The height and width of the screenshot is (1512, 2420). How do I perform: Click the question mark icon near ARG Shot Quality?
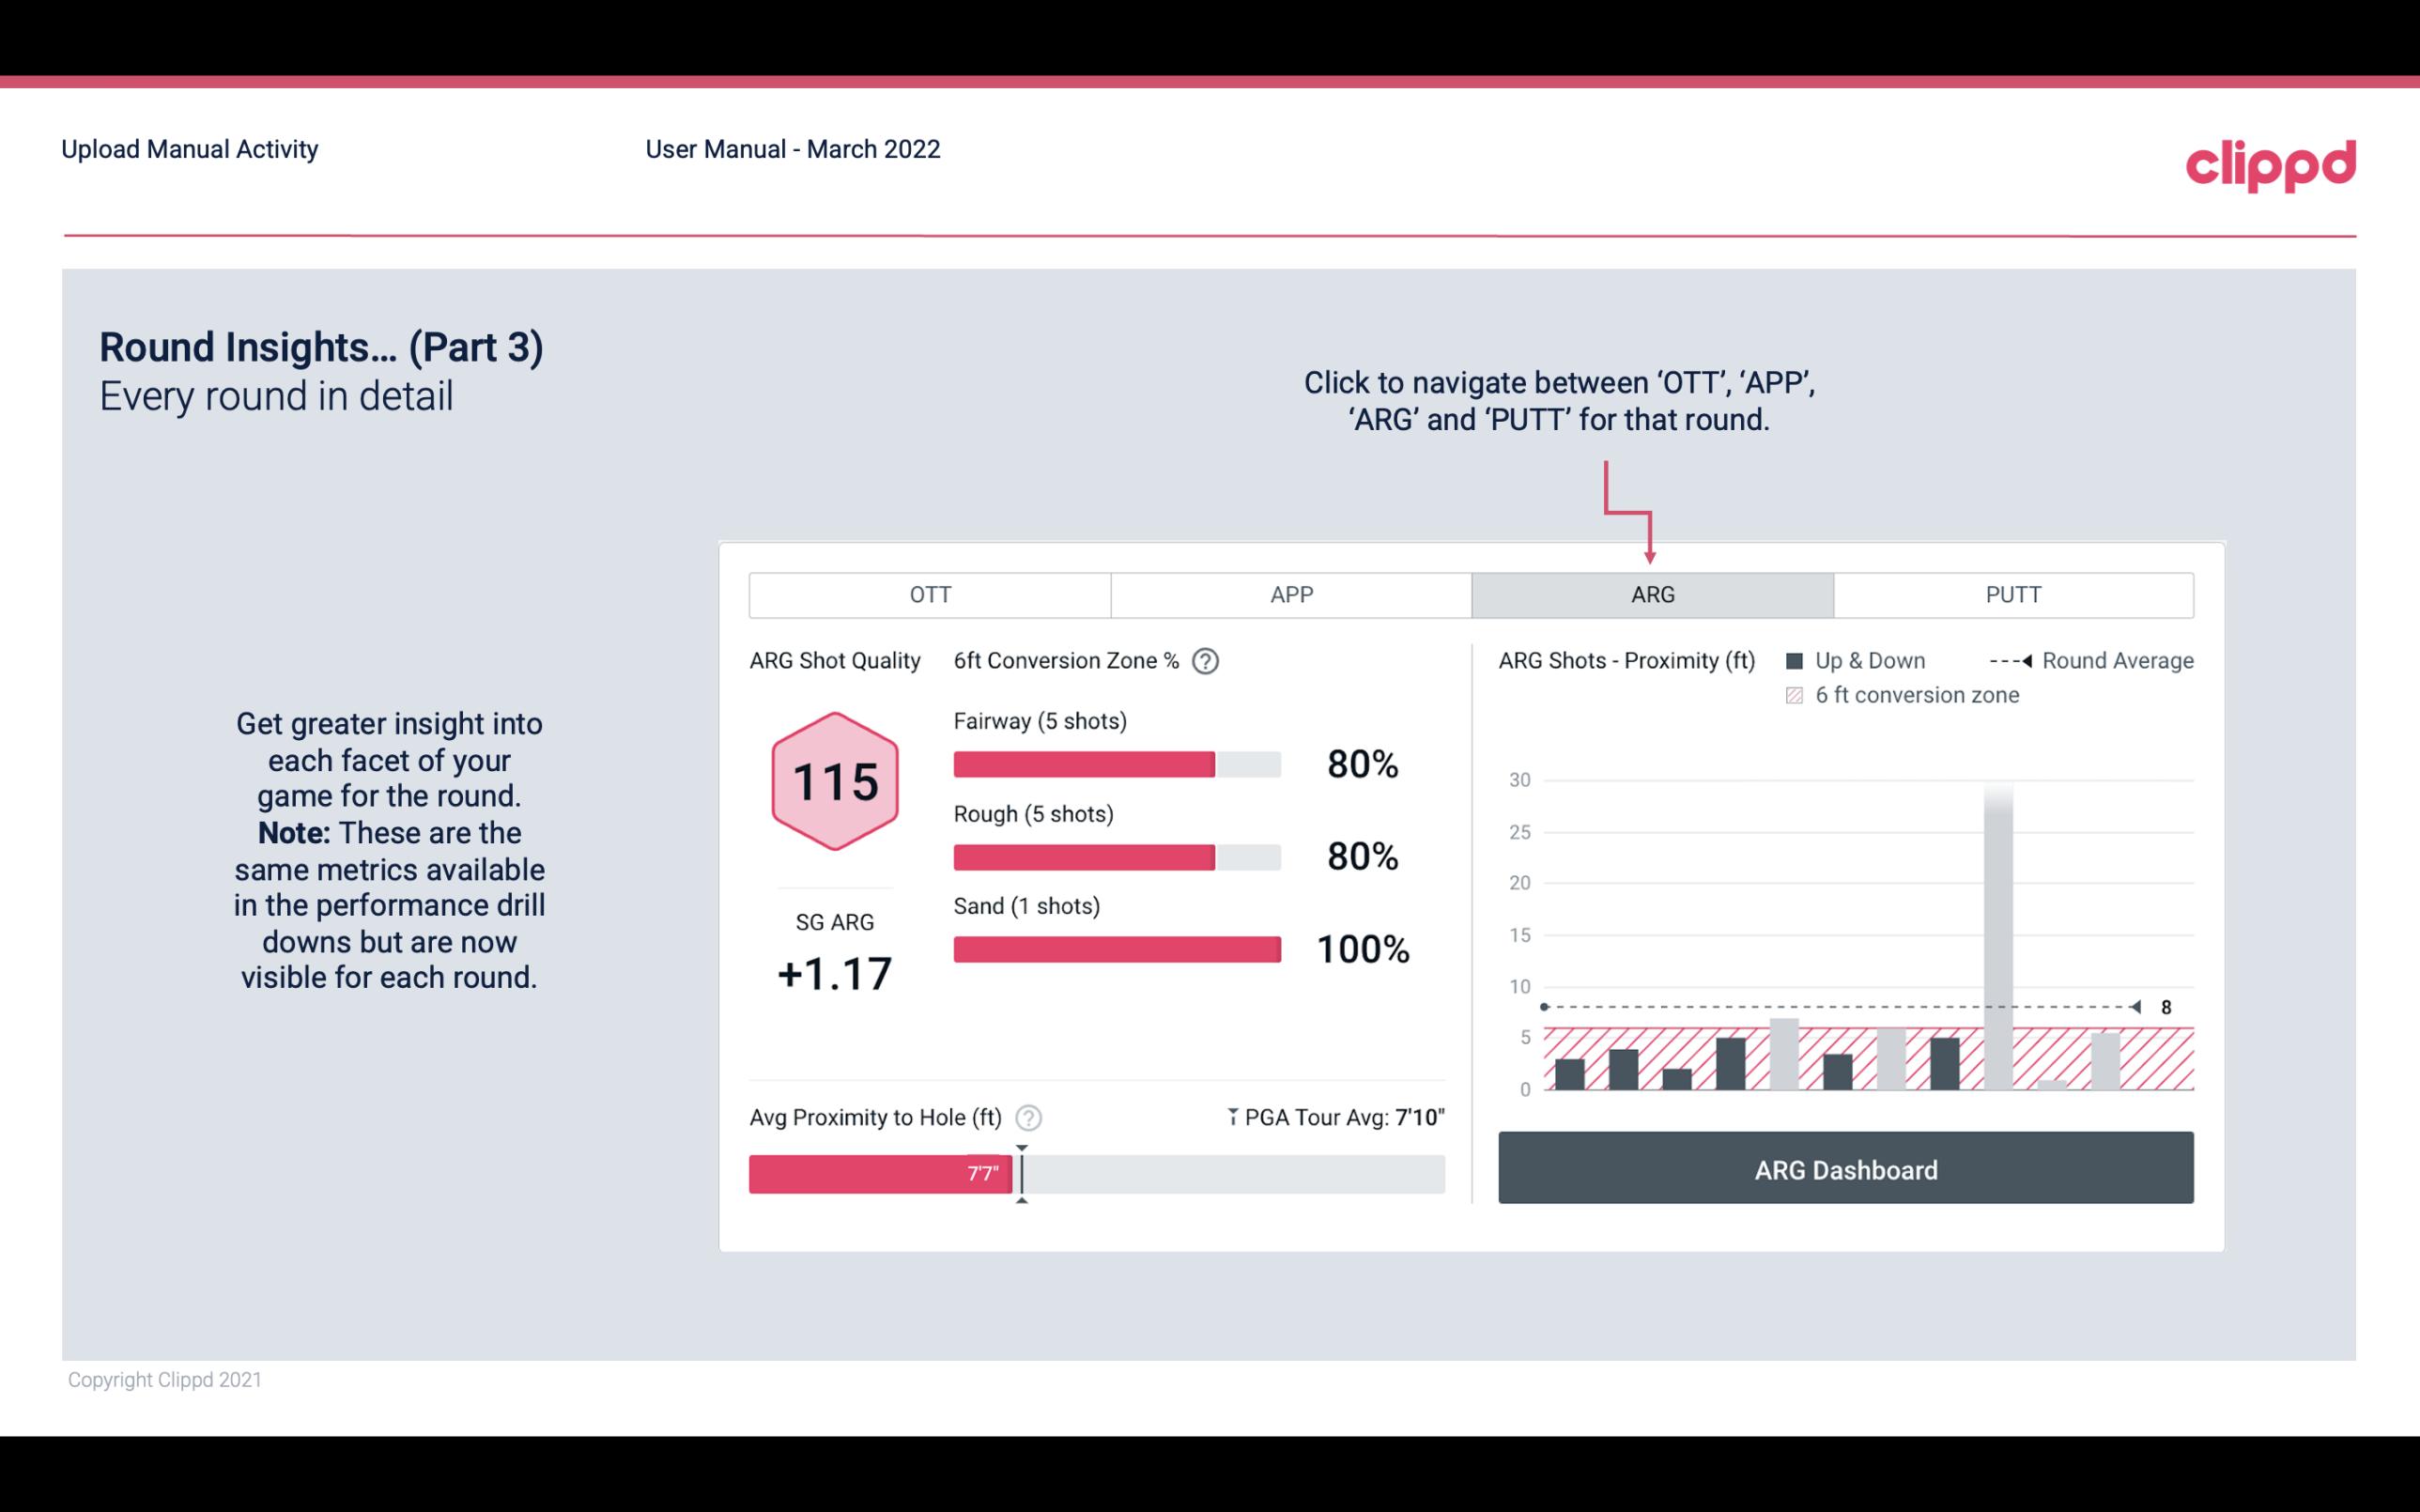pyautogui.click(x=1210, y=660)
